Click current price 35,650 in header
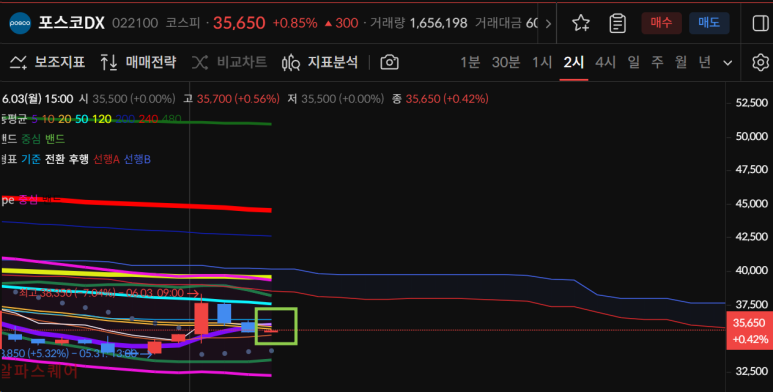 point(239,23)
